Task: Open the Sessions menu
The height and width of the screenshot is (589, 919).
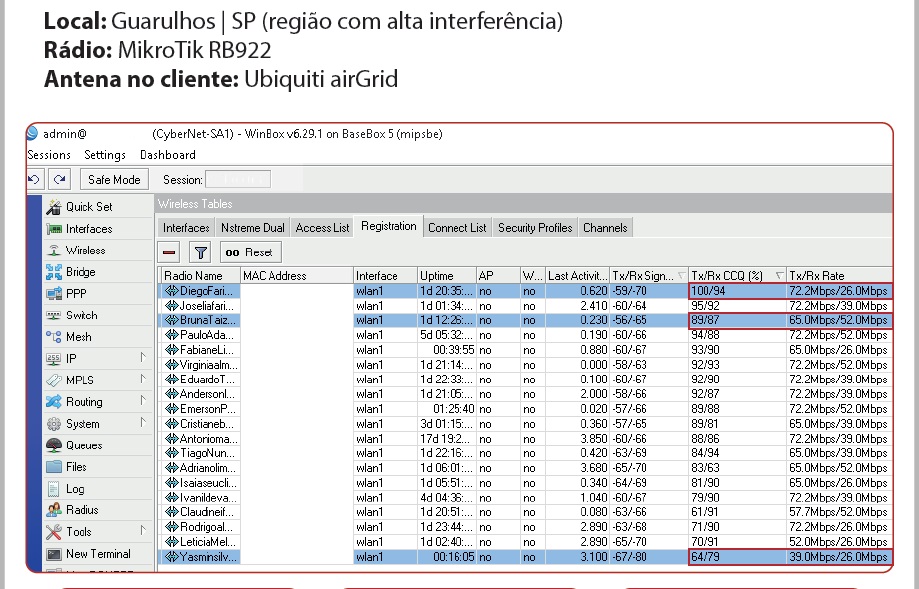Action: tap(49, 155)
